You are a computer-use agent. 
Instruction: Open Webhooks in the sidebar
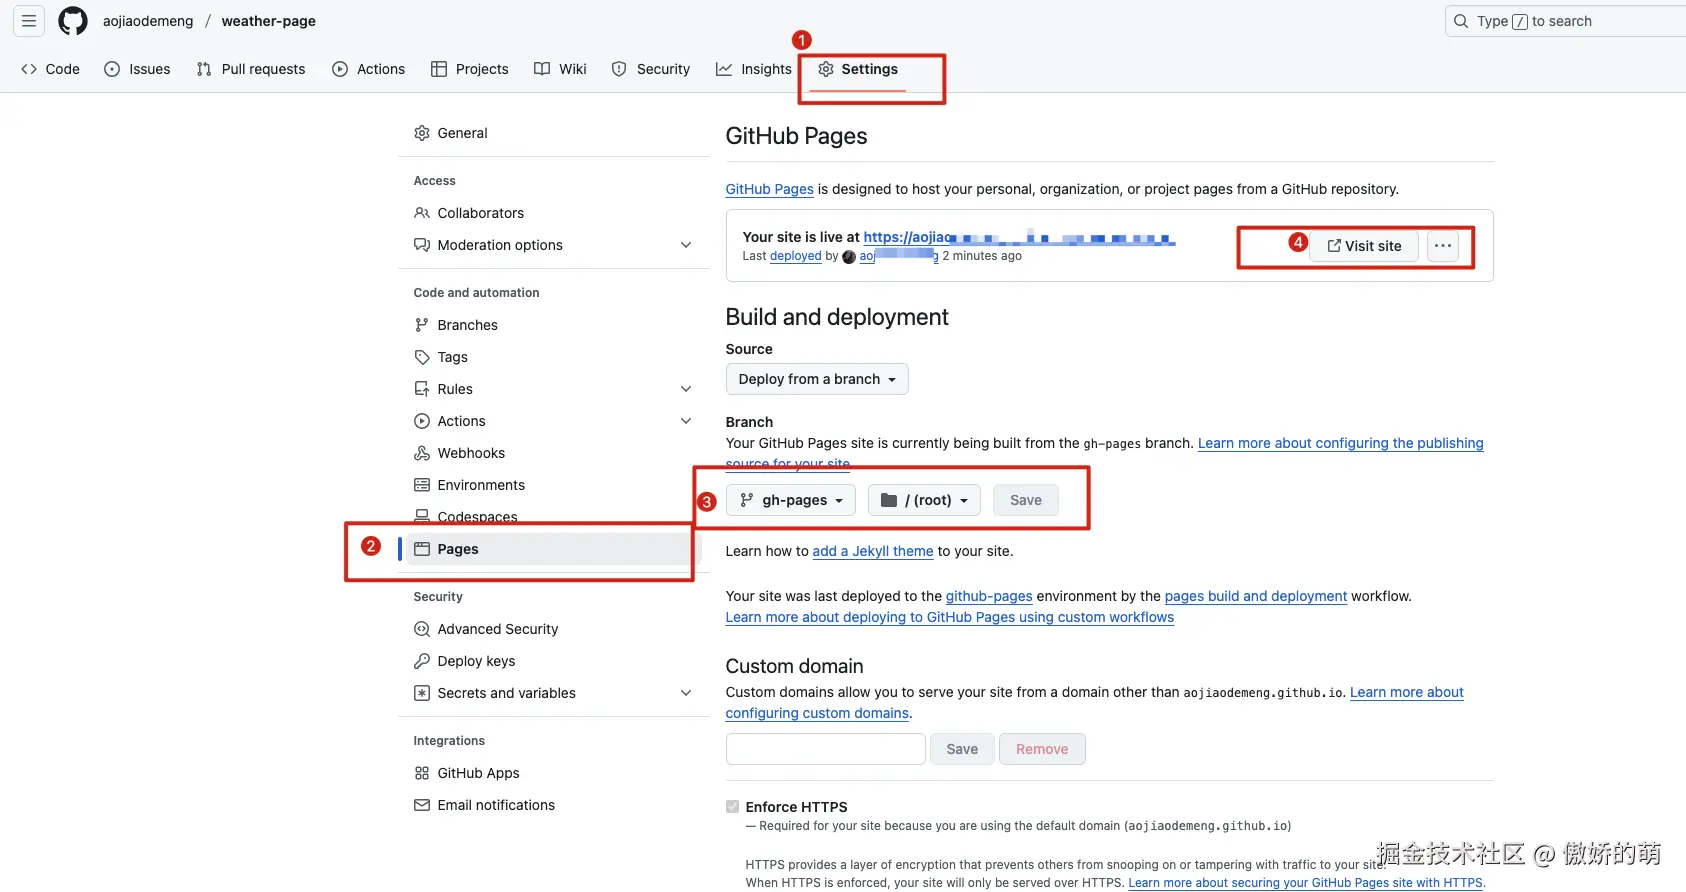coord(470,453)
